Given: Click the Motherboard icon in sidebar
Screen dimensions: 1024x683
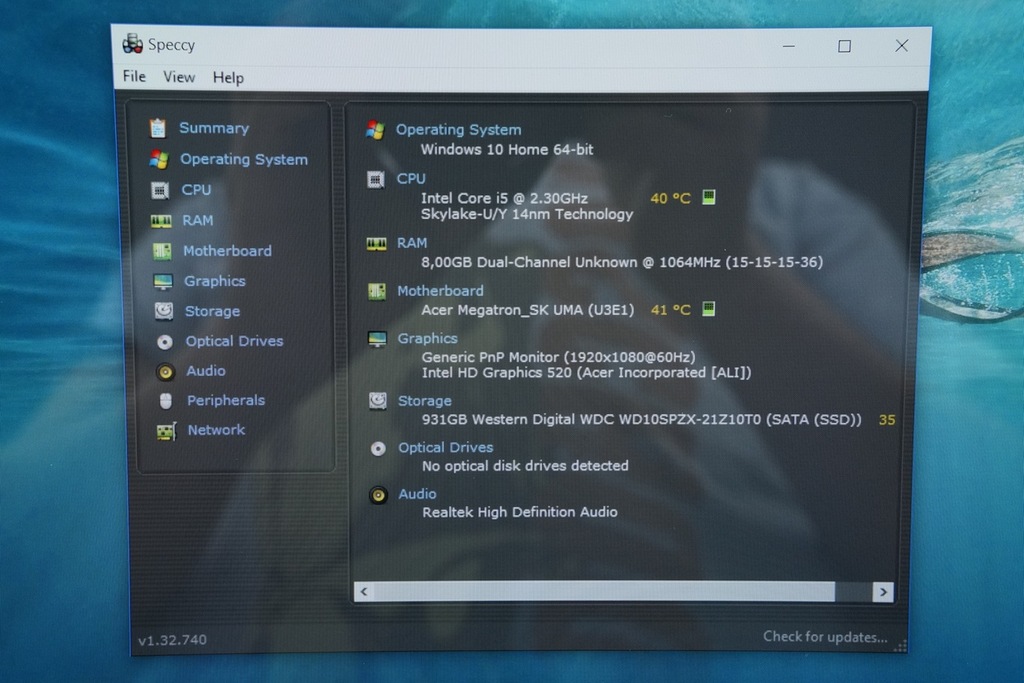Looking at the screenshot, I should [x=162, y=251].
